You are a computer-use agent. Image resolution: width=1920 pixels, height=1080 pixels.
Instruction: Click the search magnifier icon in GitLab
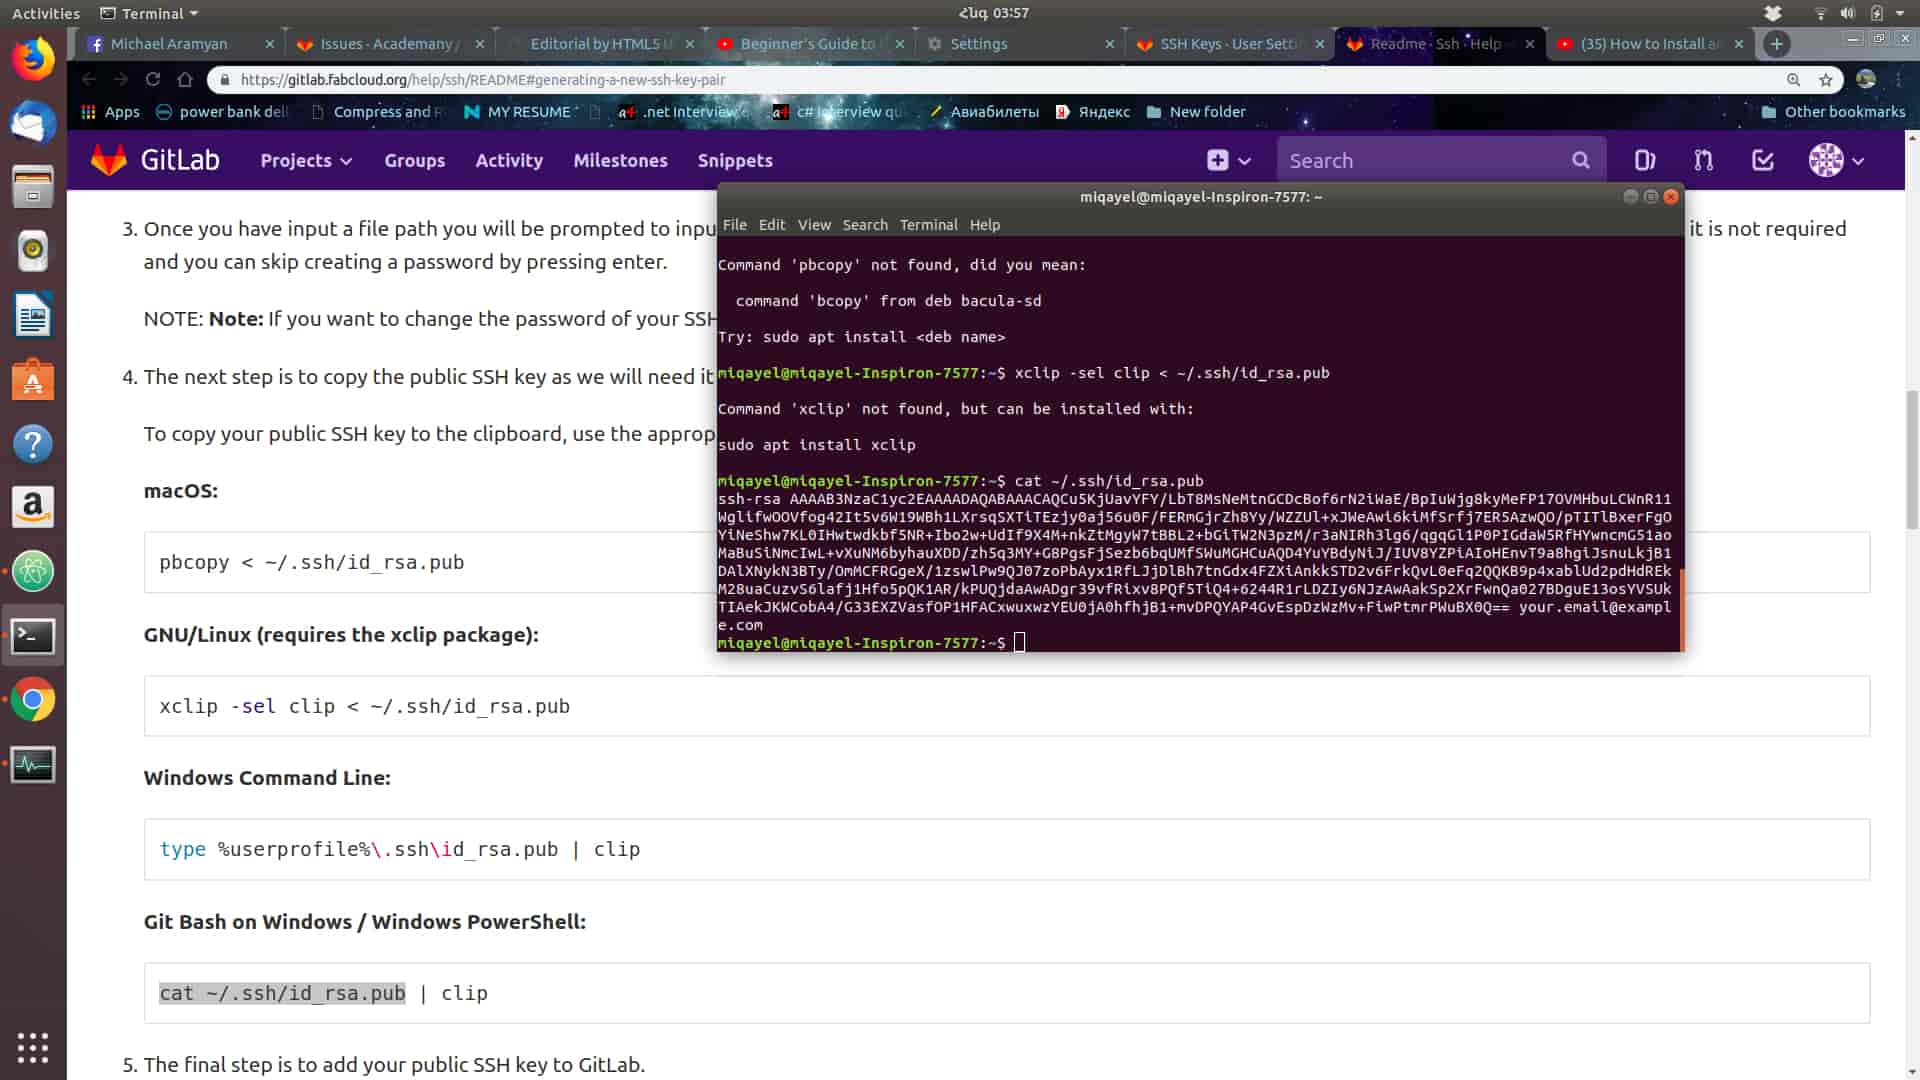[x=1580, y=160]
